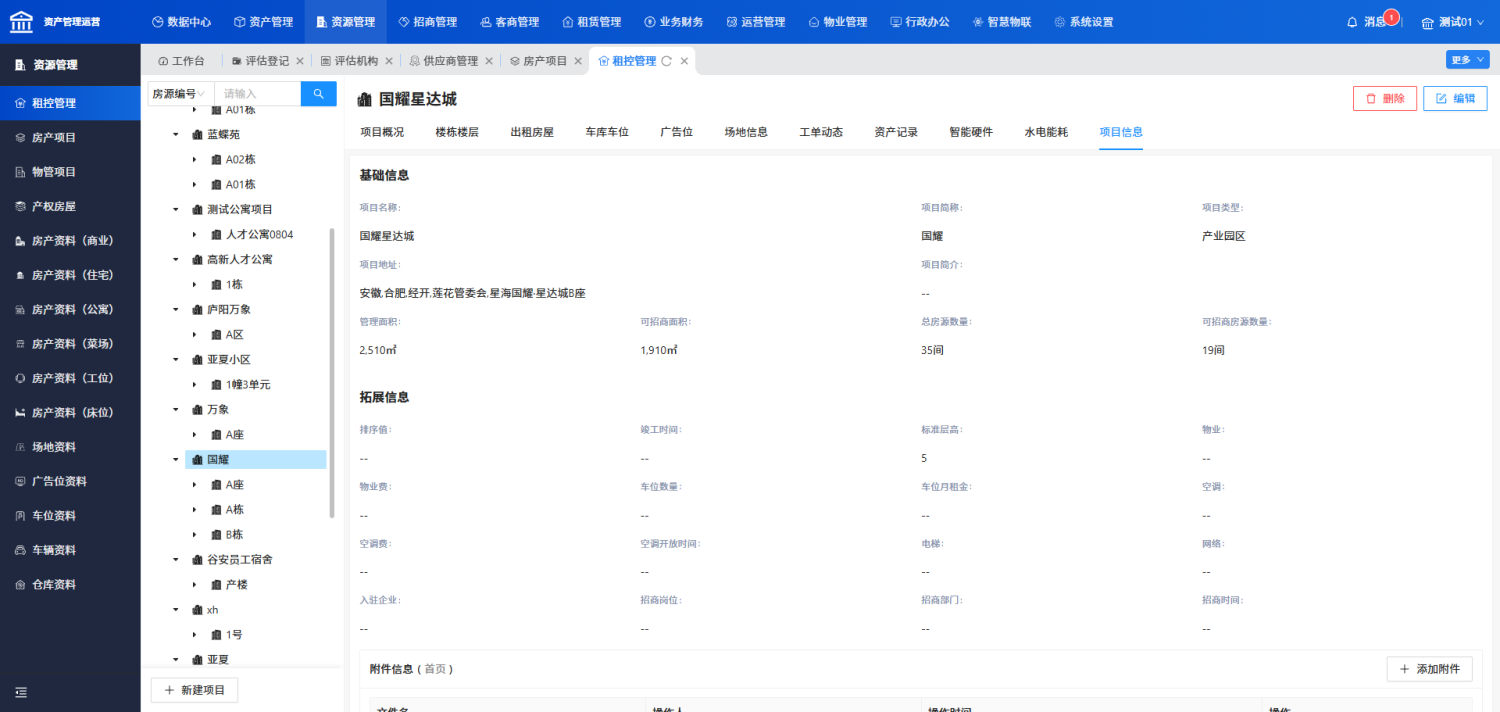This screenshot has height=712, width=1500.
Task: Click the 智慧物联 top menu icon
Action: tap(978, 22)
